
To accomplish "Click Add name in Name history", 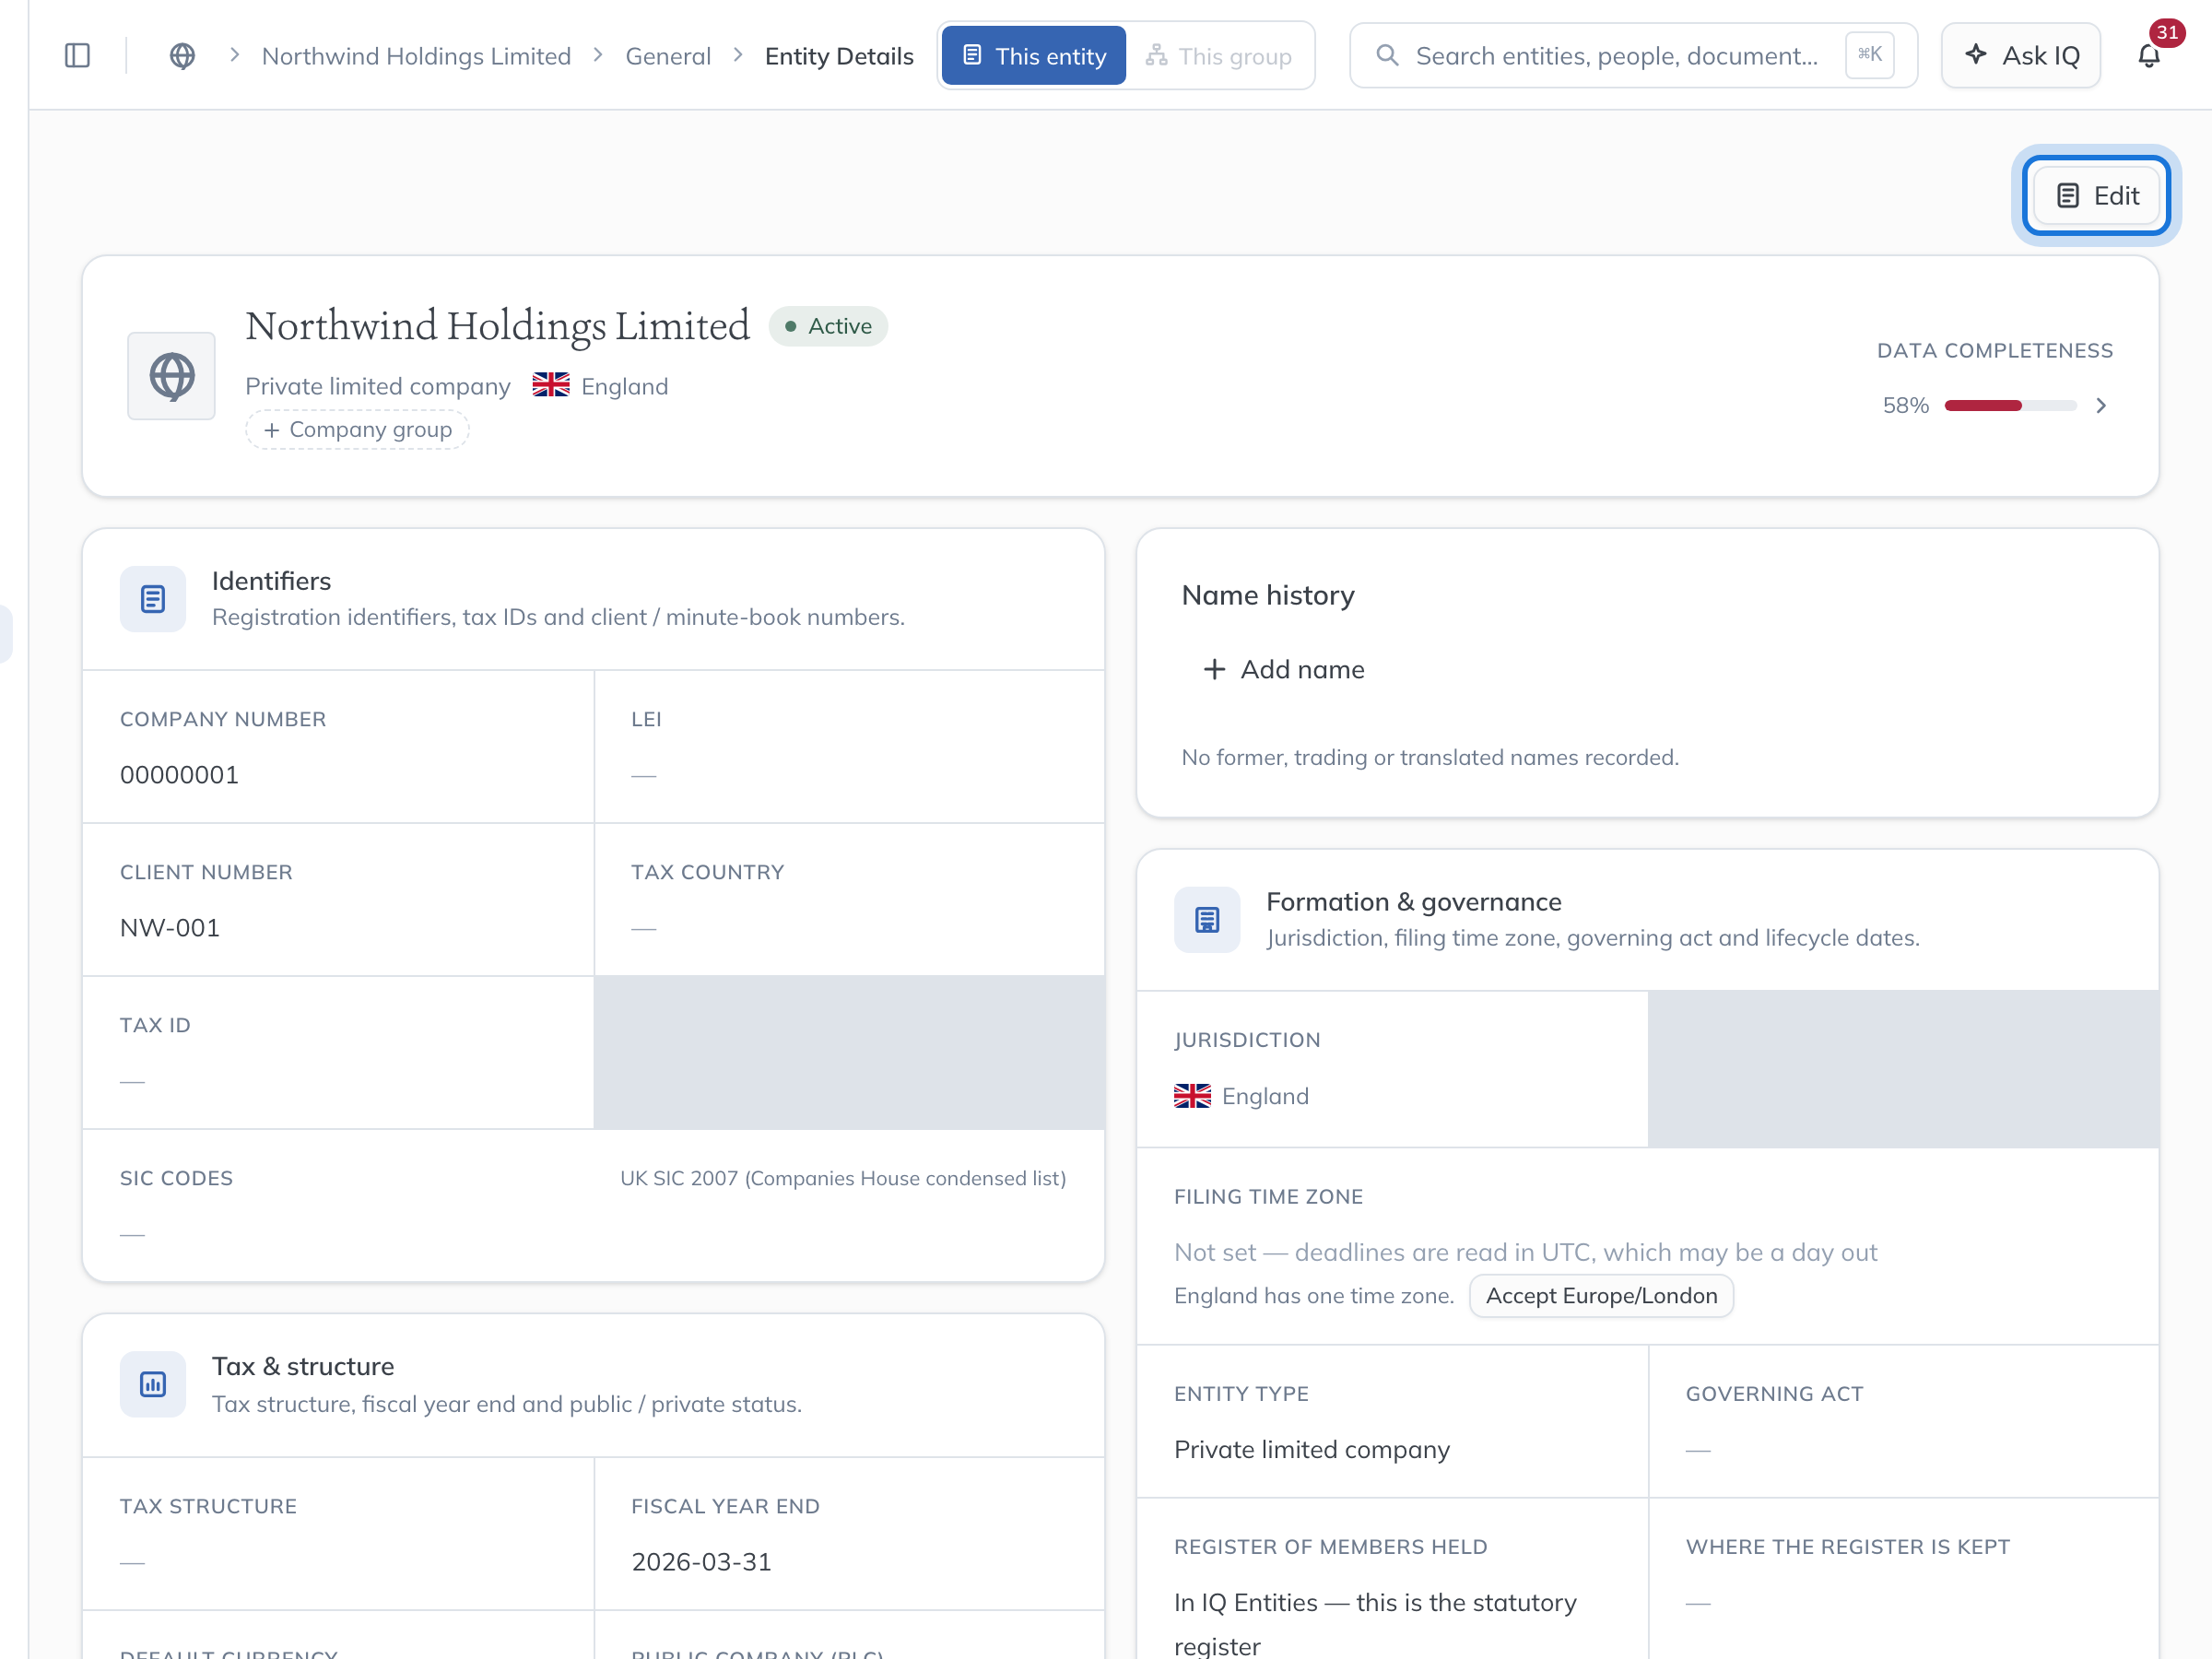I will coord(1283,669).
